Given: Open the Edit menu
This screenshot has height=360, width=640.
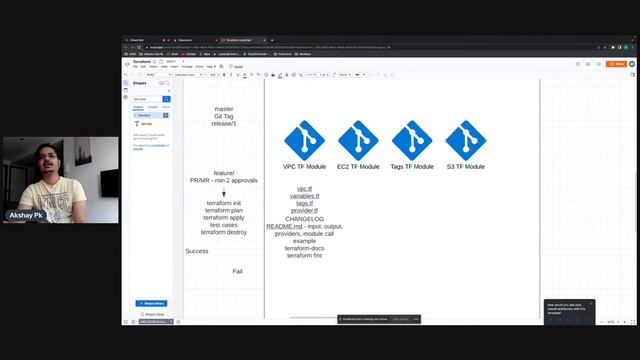Looking at the screenshot, I should point(143,67).
